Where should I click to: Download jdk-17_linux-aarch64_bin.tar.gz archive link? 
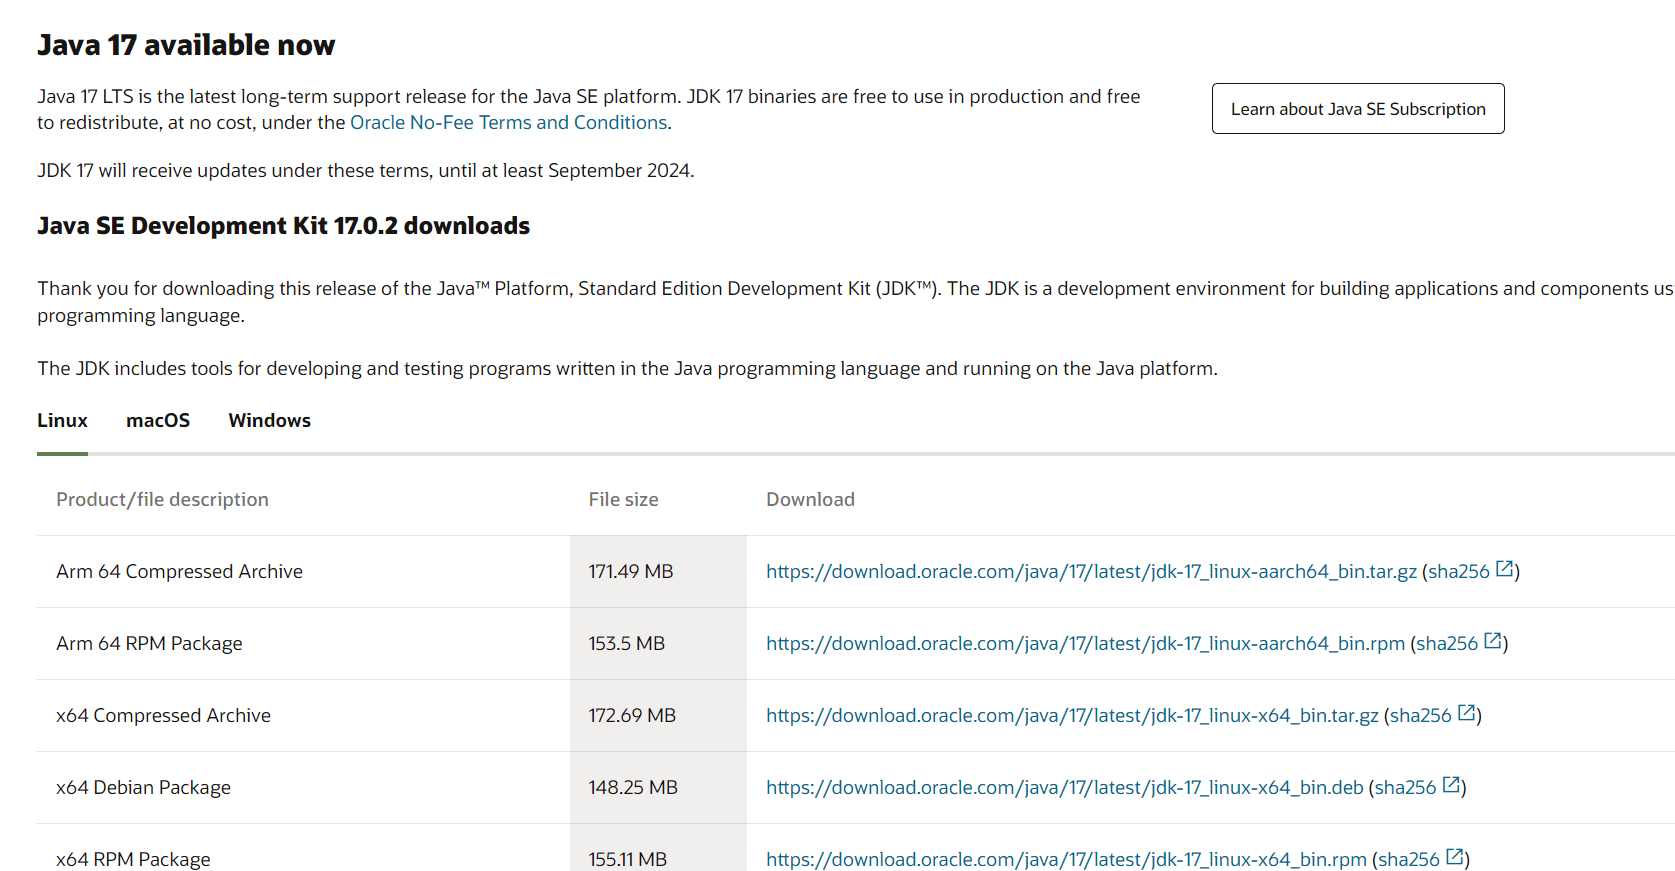(1091, 572)
